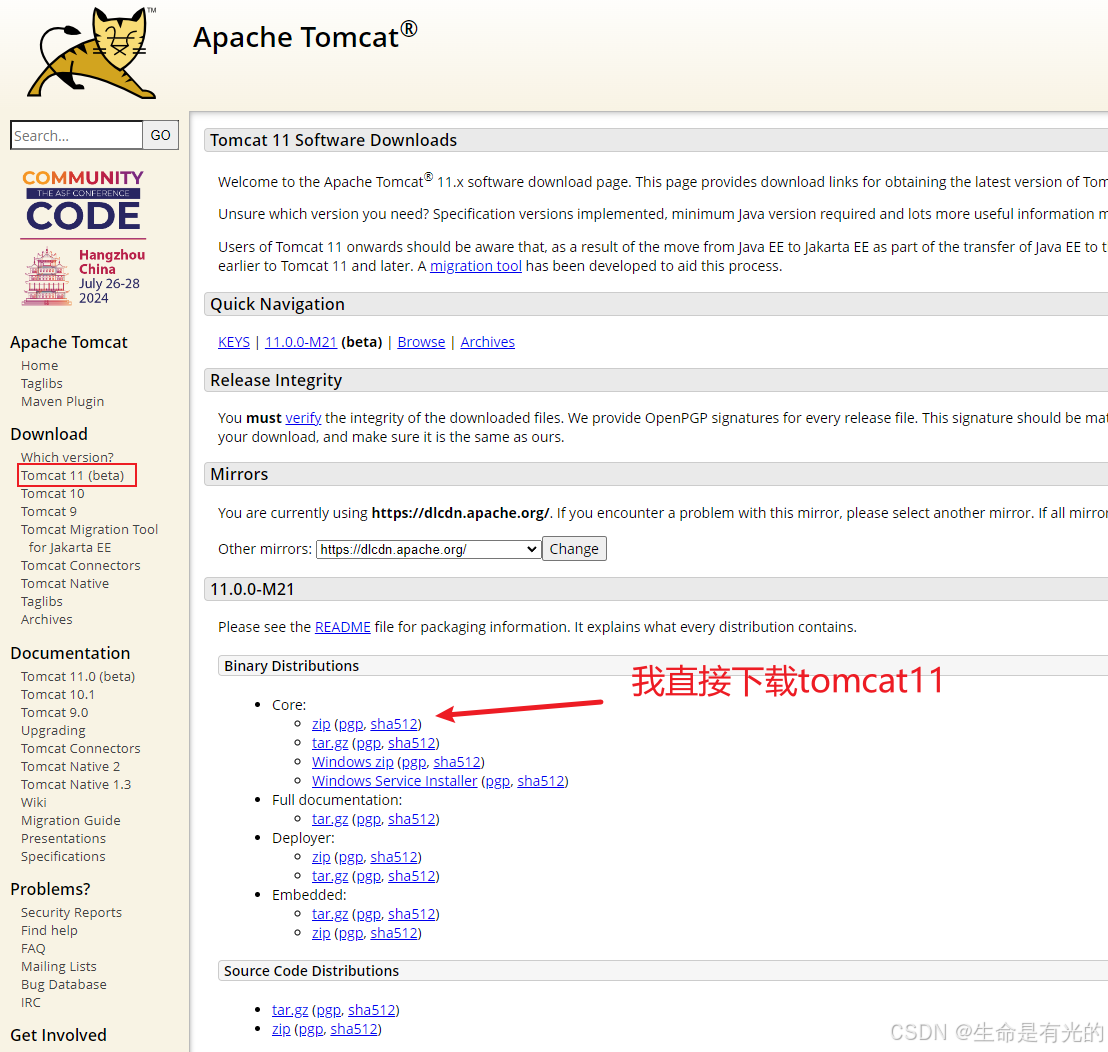Open the Wiki link

34,803
